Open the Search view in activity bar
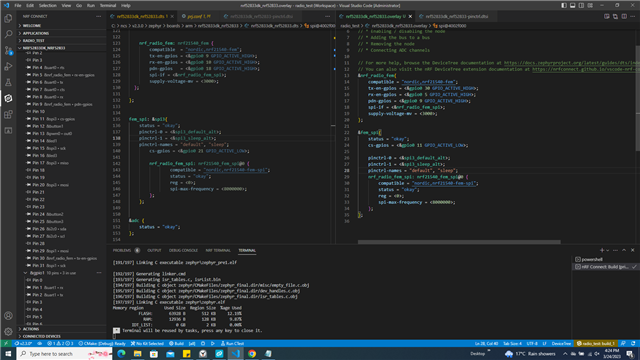Viewport: 640px width, 360px height. point(8,34)
